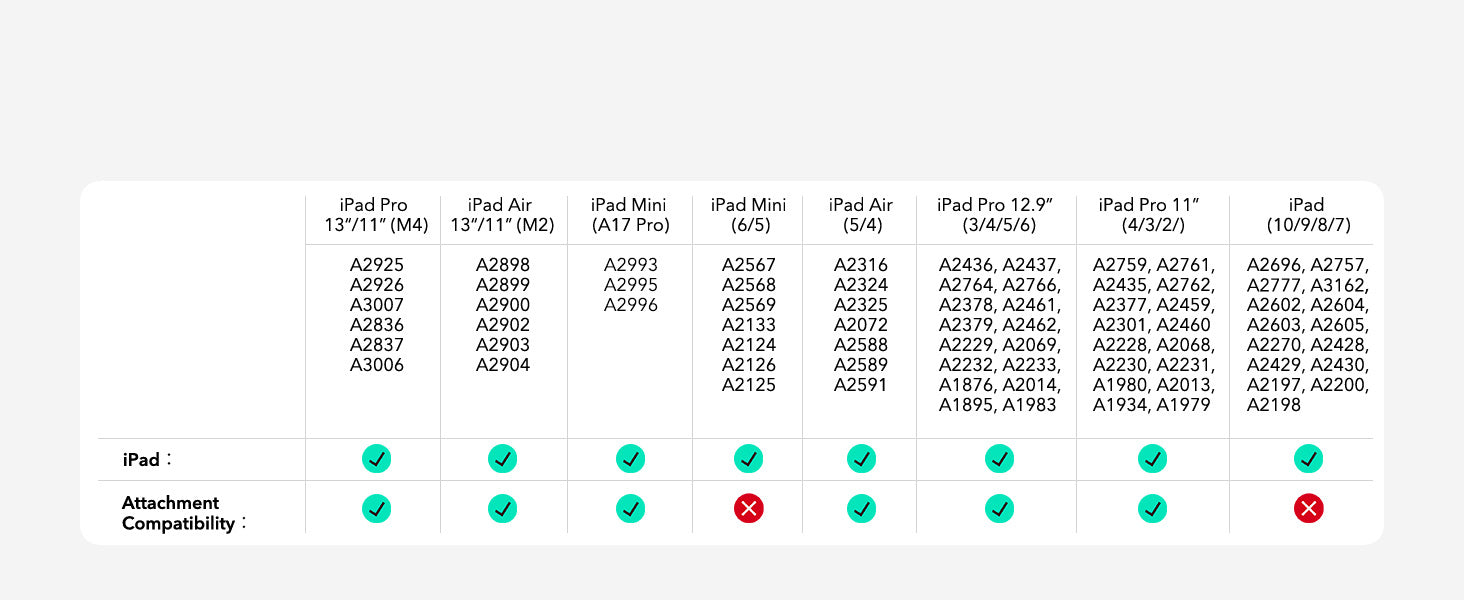Click iPad checkmark for iPad (10/9/8/7)

(1308, 459)
